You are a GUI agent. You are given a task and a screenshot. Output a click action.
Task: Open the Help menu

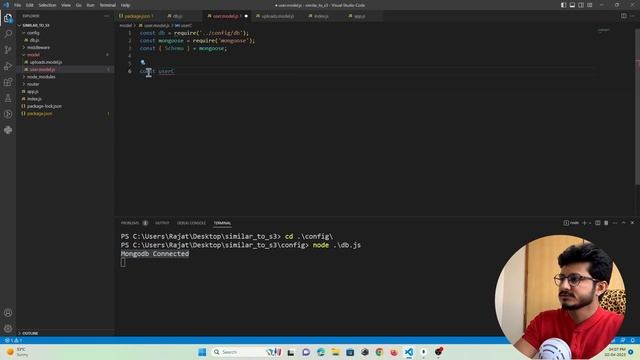tap(125, 5)
